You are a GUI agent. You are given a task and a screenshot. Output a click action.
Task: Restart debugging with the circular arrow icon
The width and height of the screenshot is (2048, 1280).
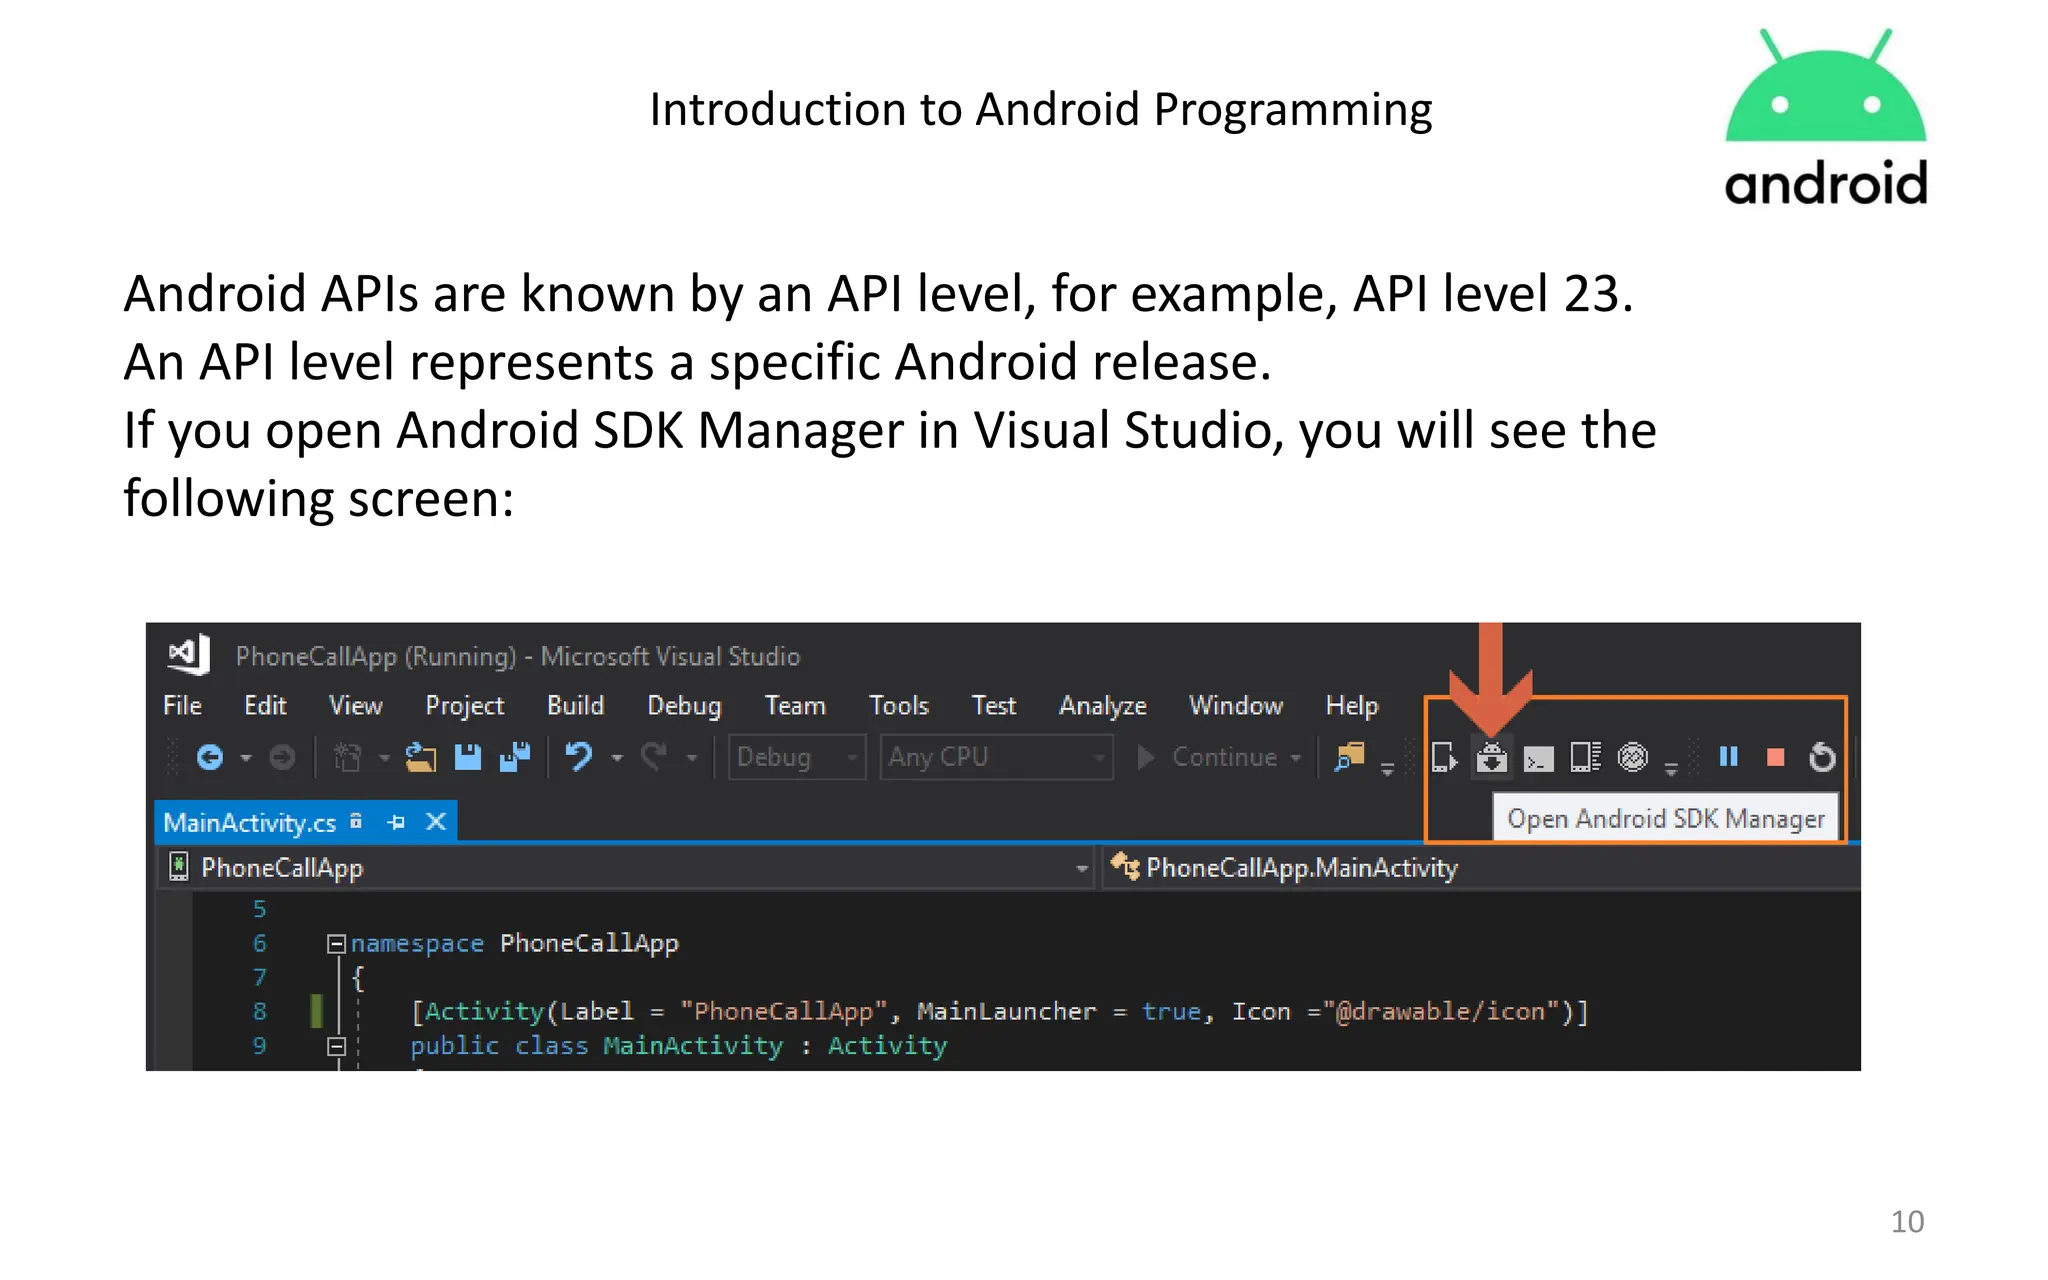tap(1822, 757)
